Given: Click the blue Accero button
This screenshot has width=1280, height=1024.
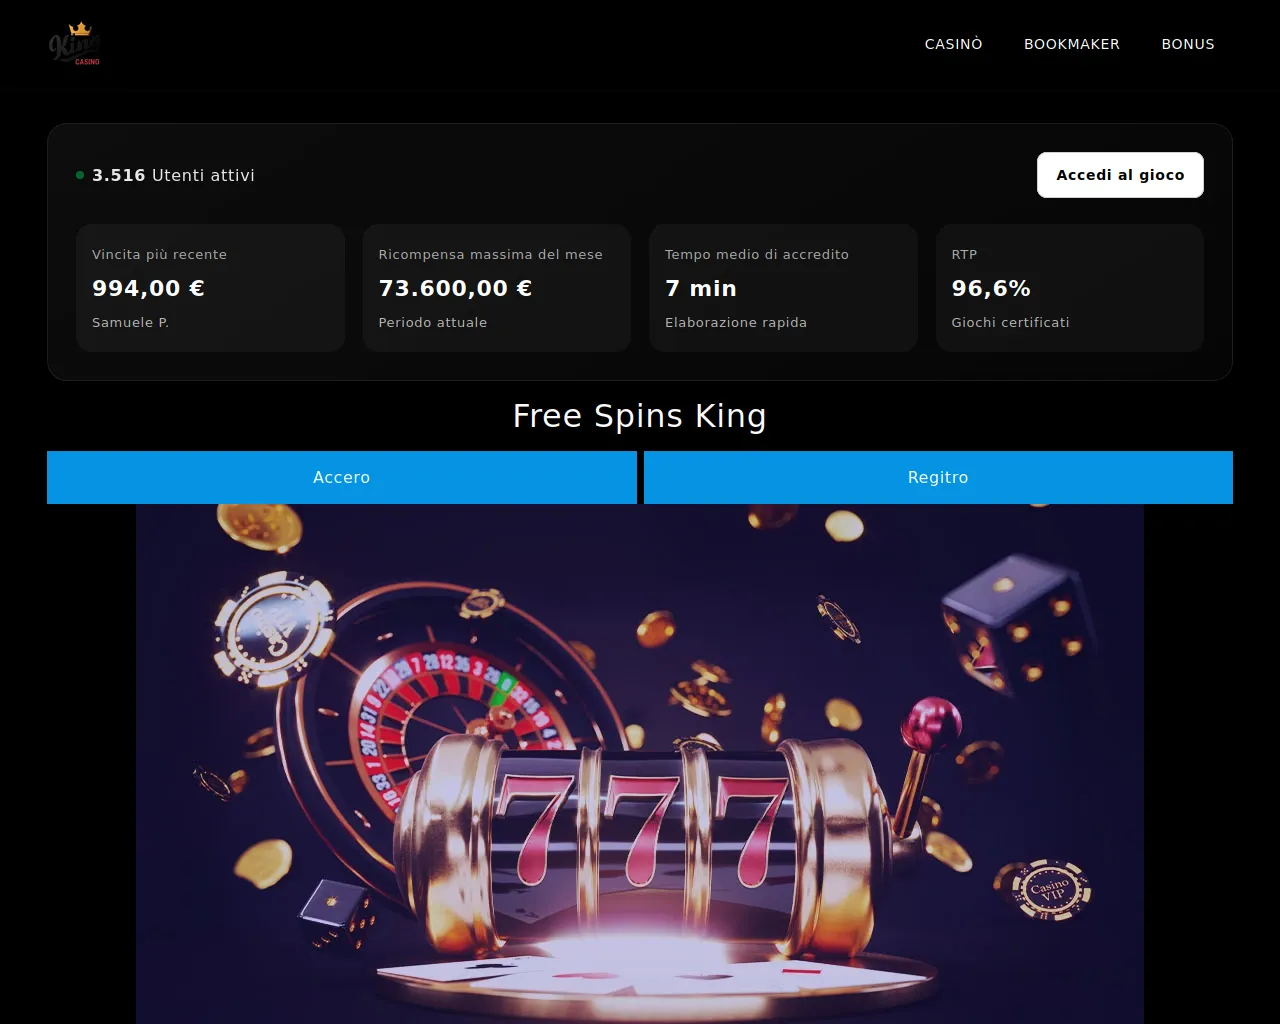Looking at the screenshot, I should (x=342, y=477).
